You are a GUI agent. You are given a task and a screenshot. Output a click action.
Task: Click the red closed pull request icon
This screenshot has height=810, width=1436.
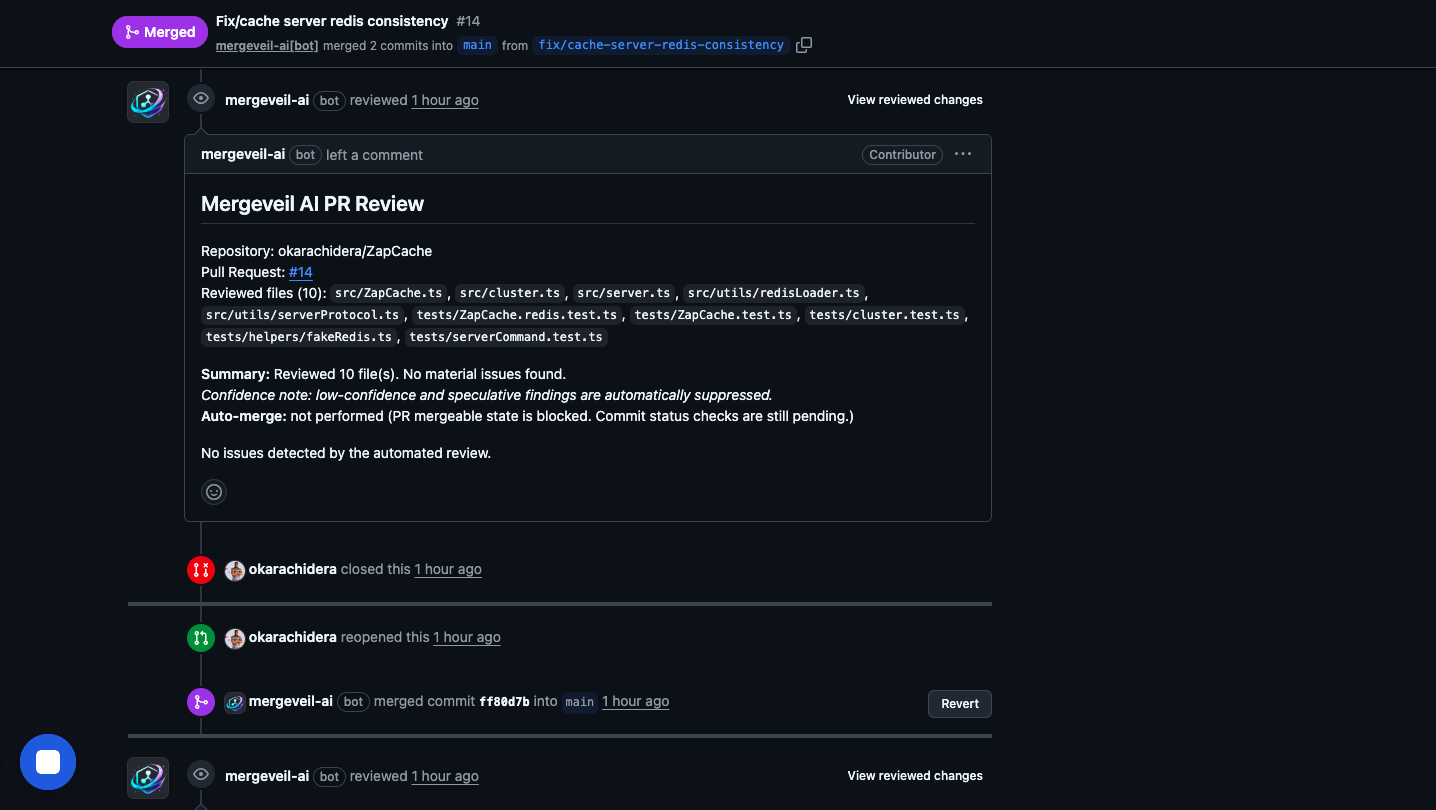201,569
